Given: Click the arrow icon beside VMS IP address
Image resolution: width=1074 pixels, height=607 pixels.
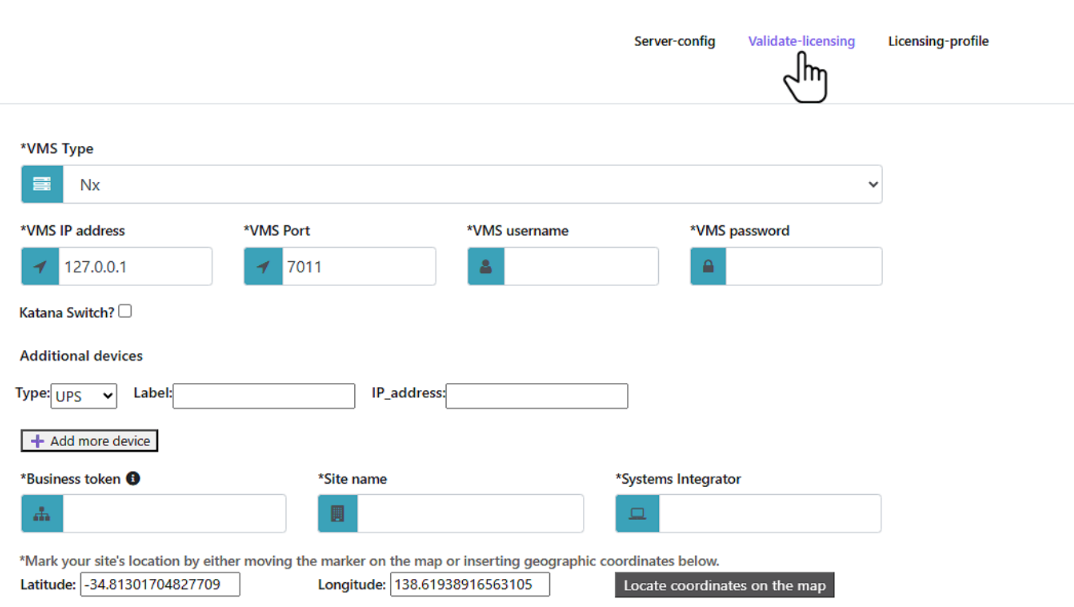Looking at the screenshot, I should click(x=40, y=267).
